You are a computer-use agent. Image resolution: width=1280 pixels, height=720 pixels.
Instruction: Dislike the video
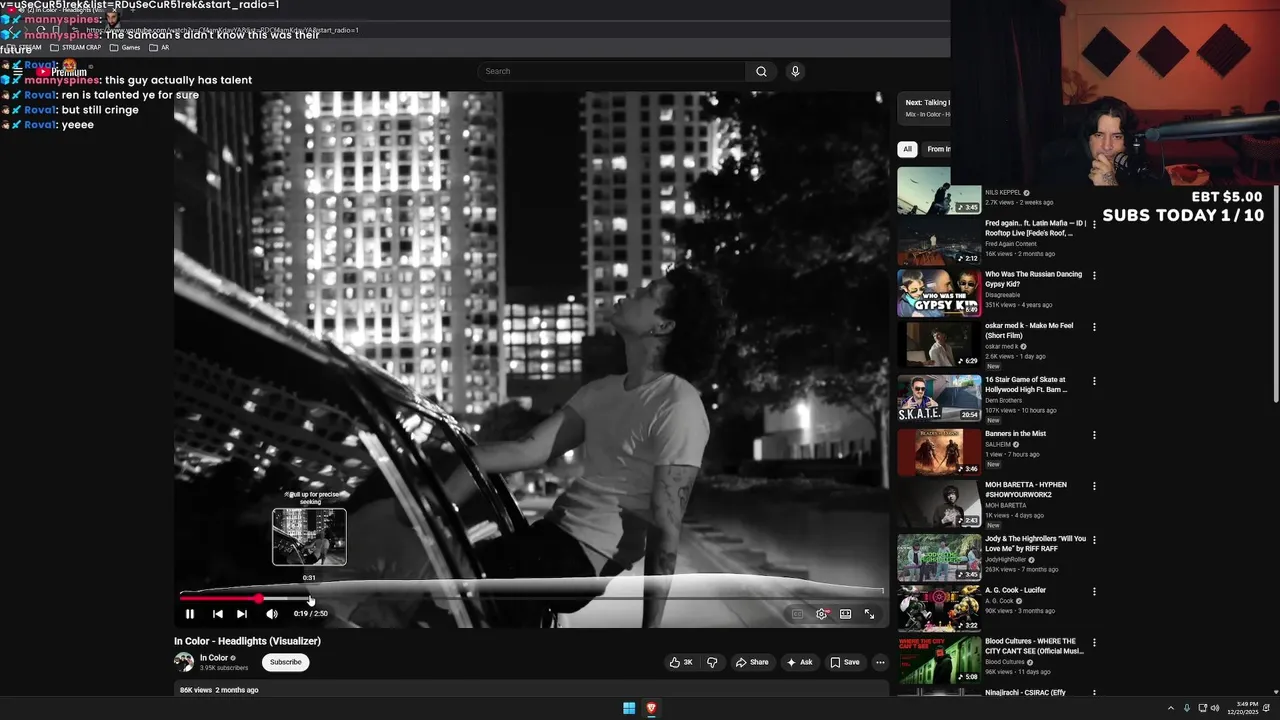[712, 662]
